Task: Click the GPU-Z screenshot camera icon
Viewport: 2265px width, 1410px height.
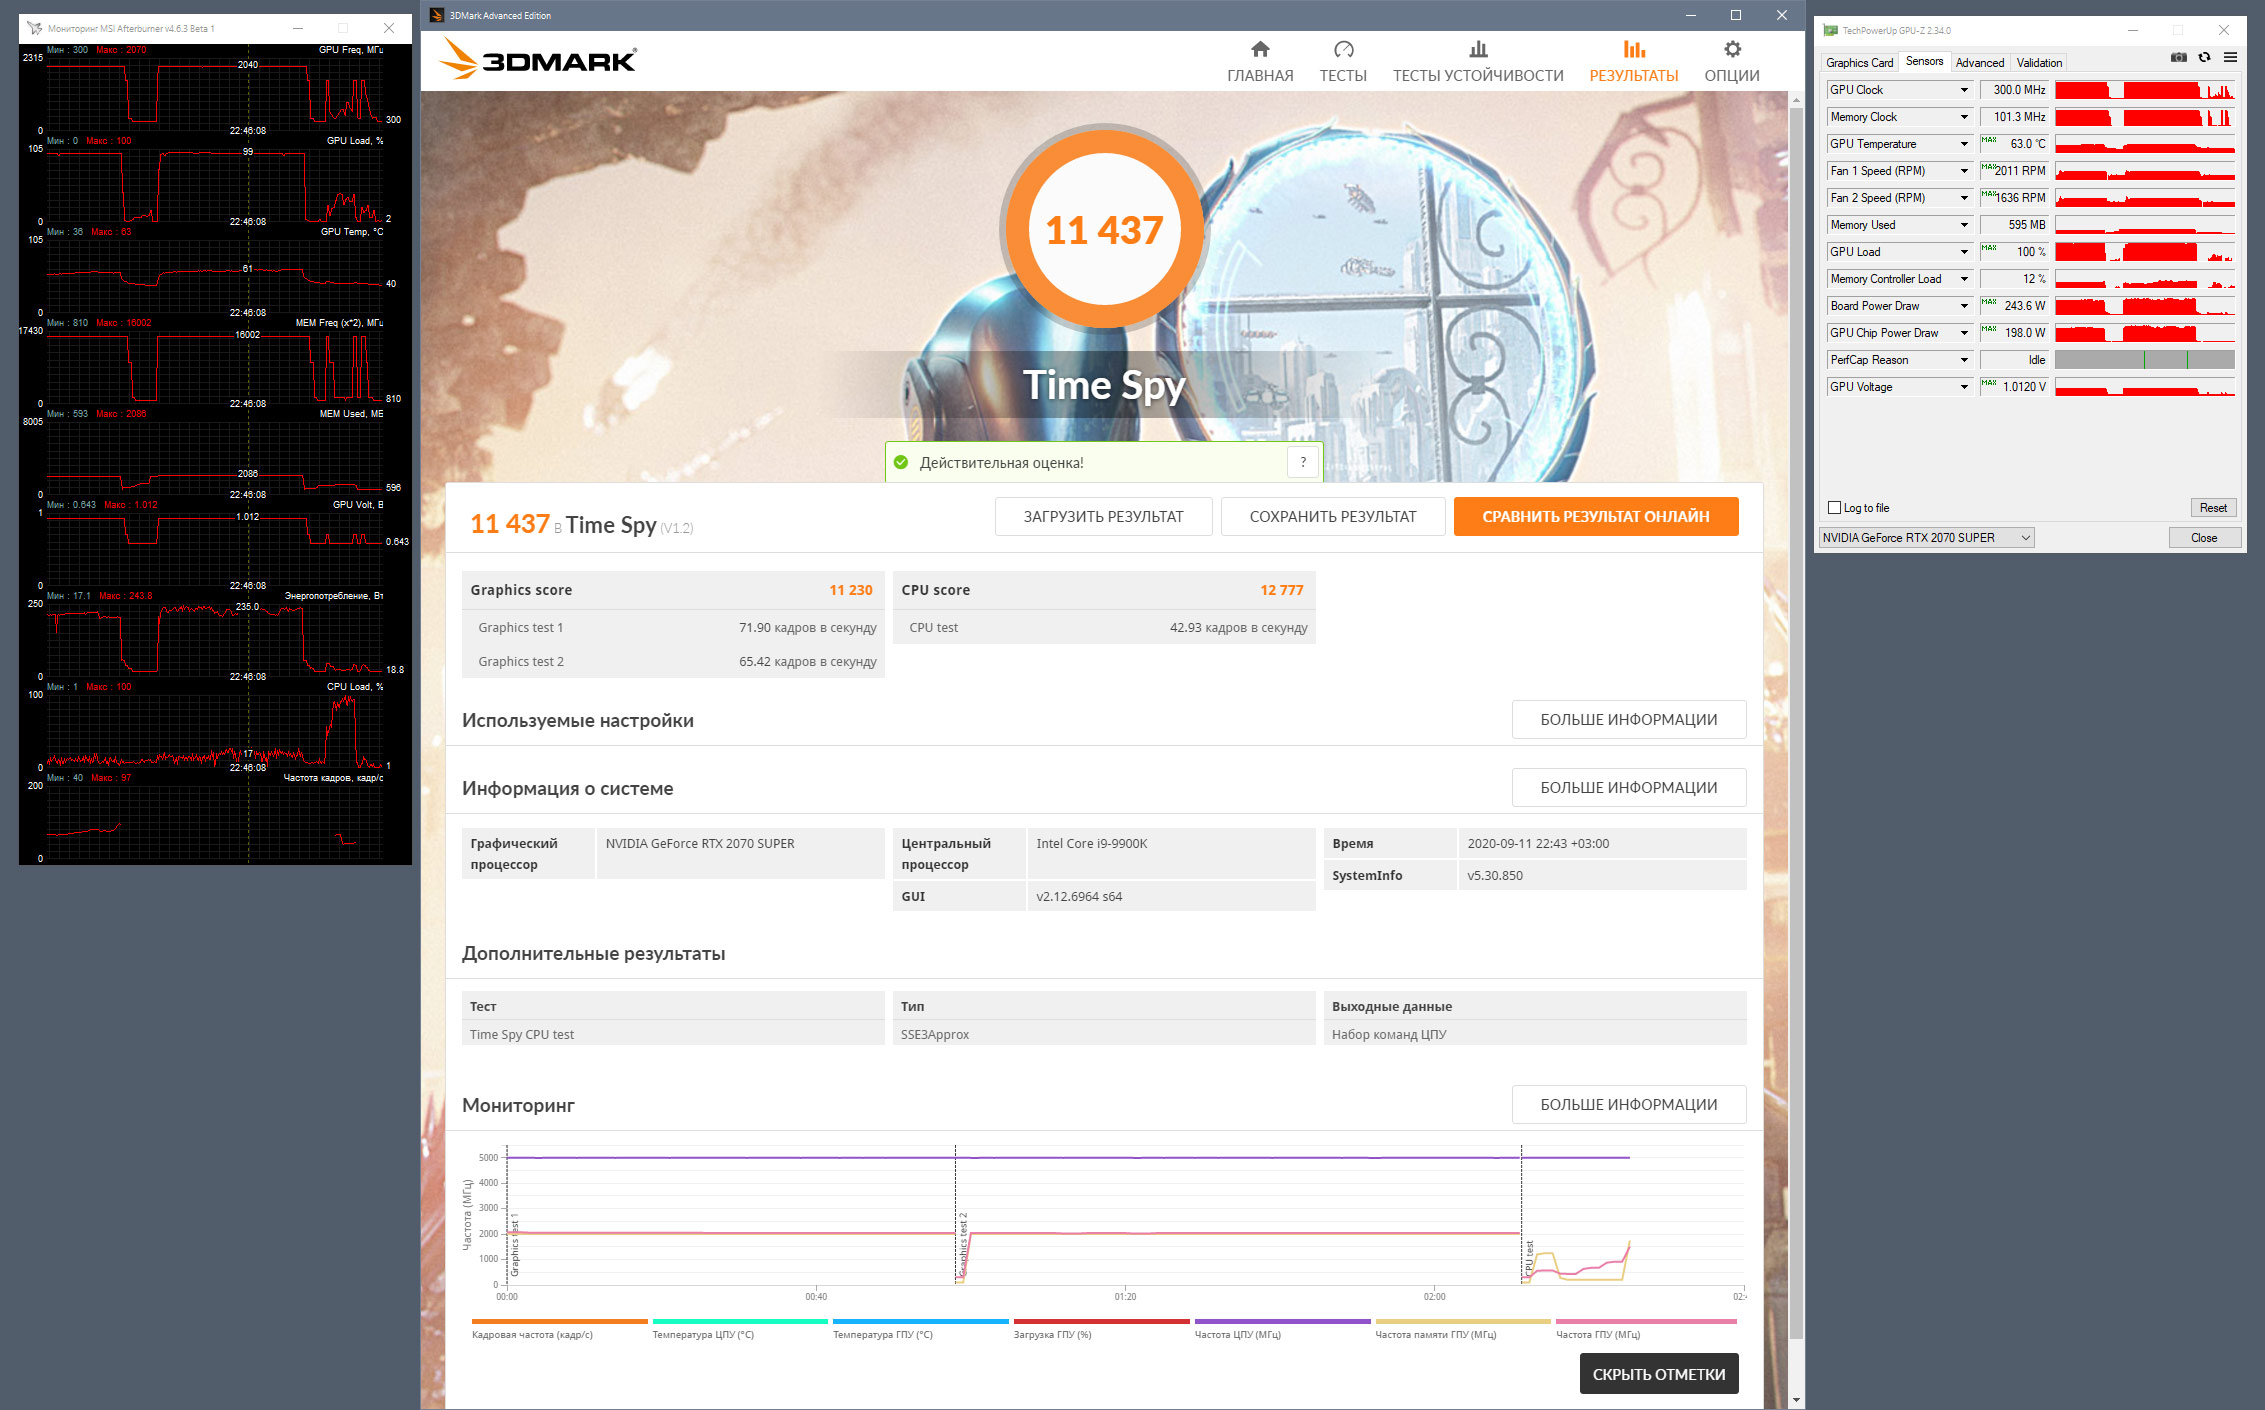Action: [2178, 58]
